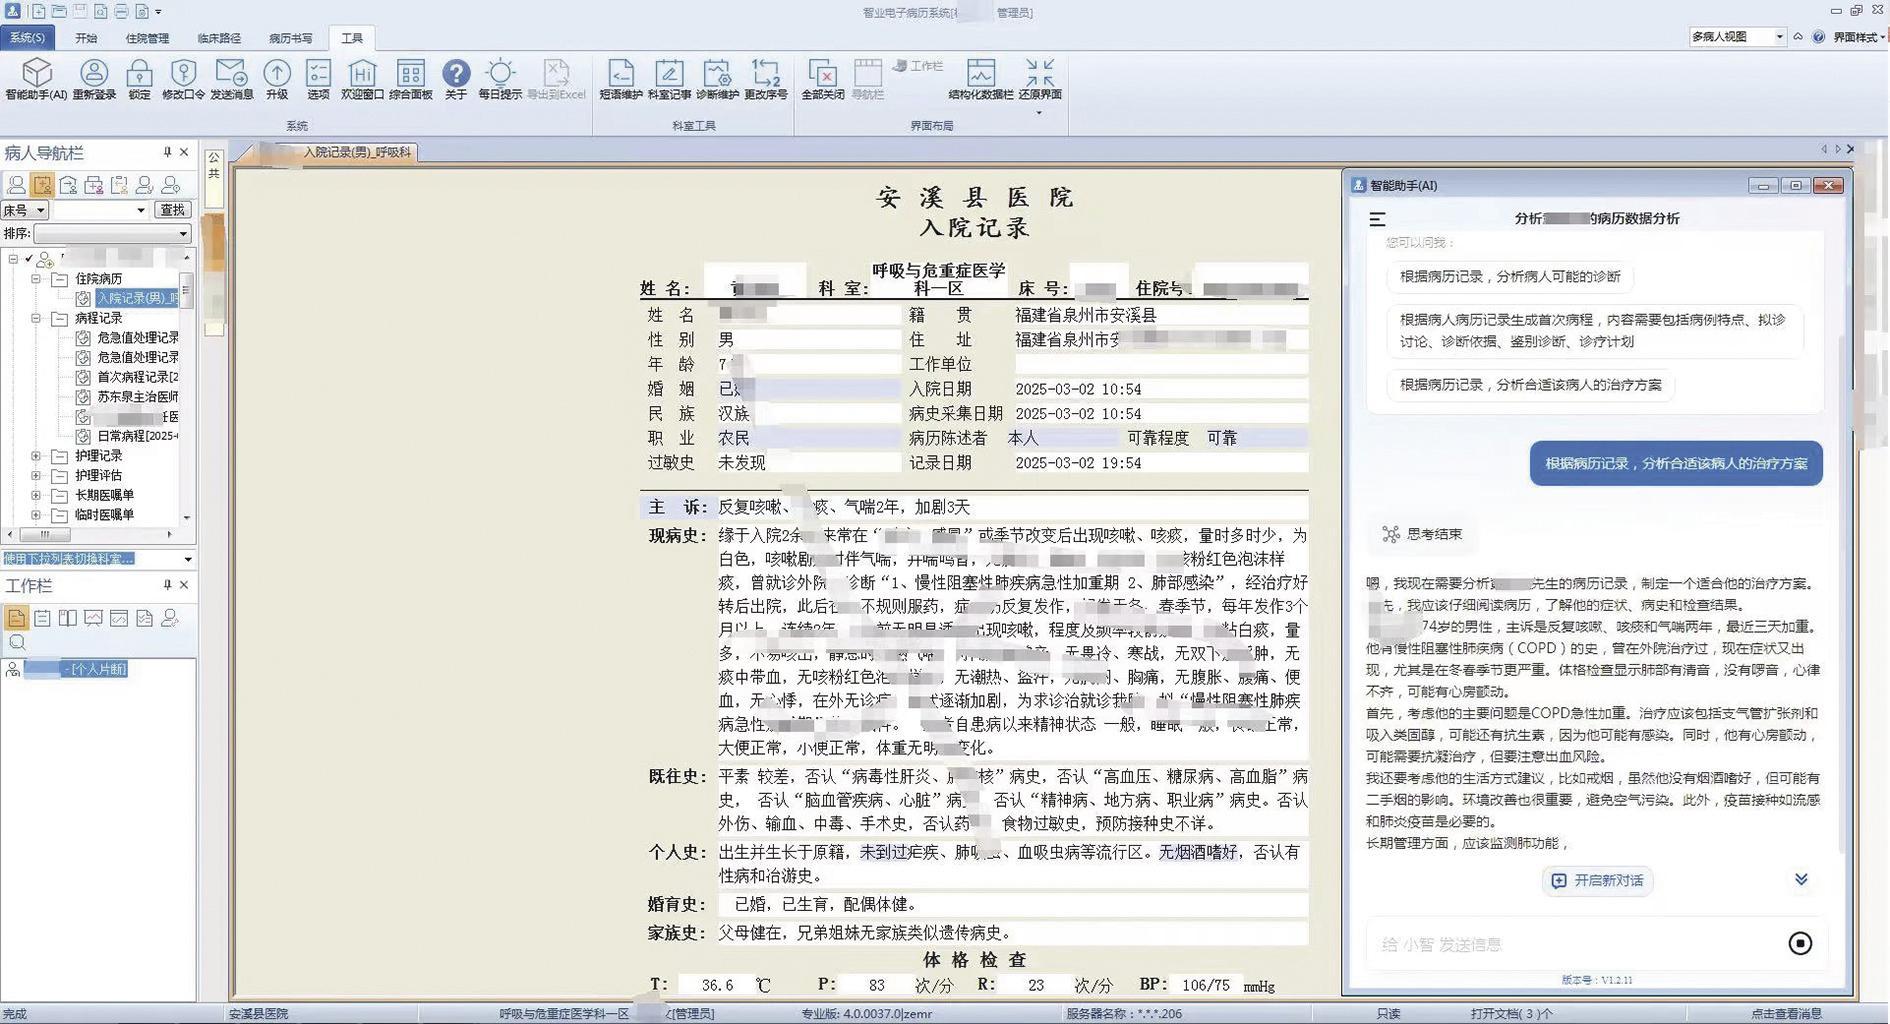Click the 关于 question-mark icon
Image resolution: width=1890 pixels, height=1024 pixels.
(456, 79)
